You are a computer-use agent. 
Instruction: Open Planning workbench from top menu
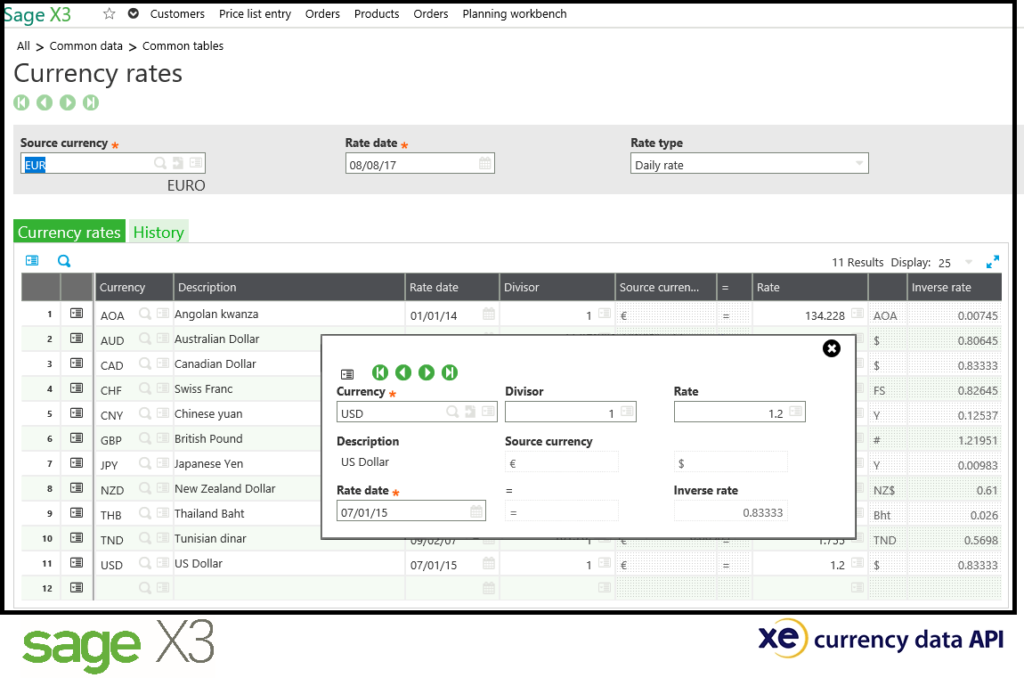tap(514, 14)
